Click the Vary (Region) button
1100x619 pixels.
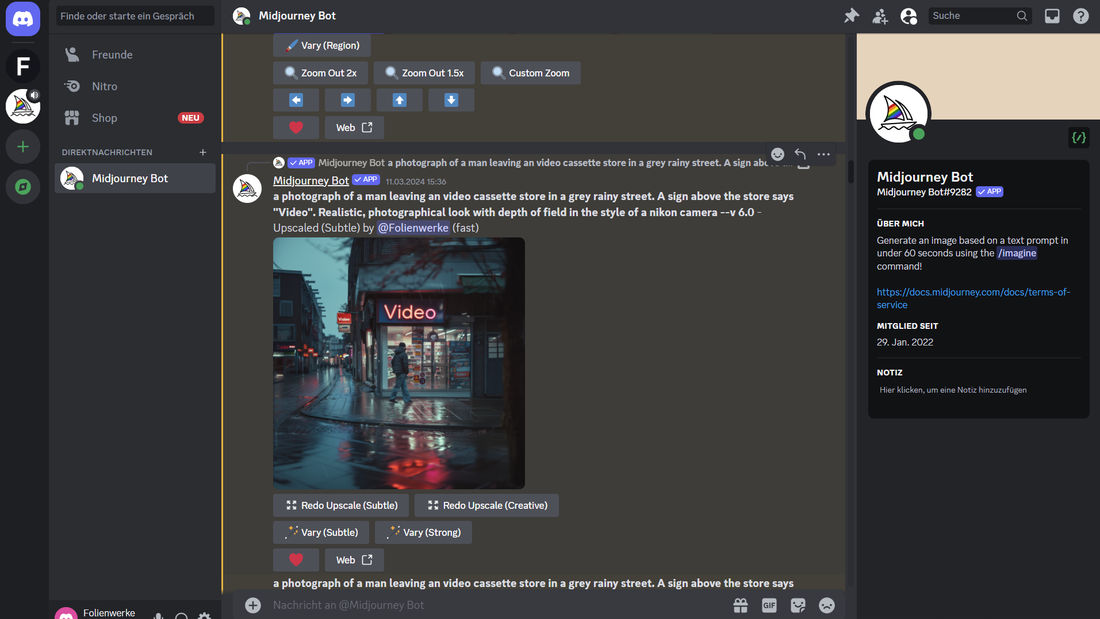click(322, 45)
